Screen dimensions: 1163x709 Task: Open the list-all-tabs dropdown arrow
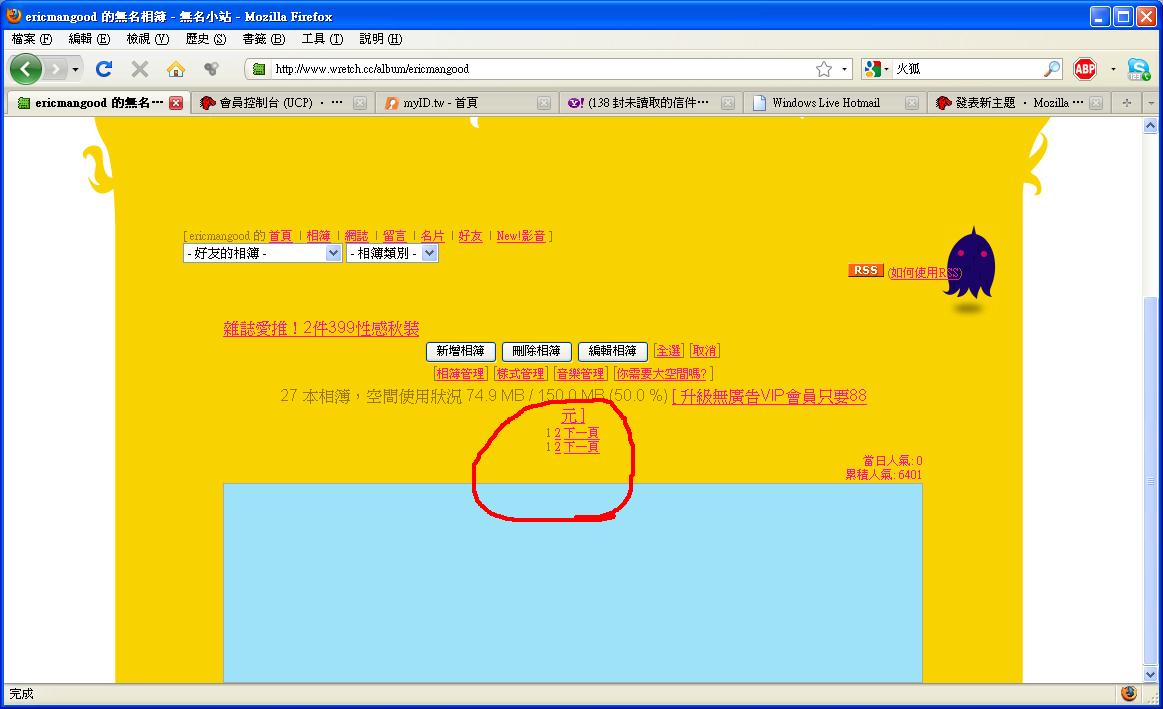(1151, 103)
